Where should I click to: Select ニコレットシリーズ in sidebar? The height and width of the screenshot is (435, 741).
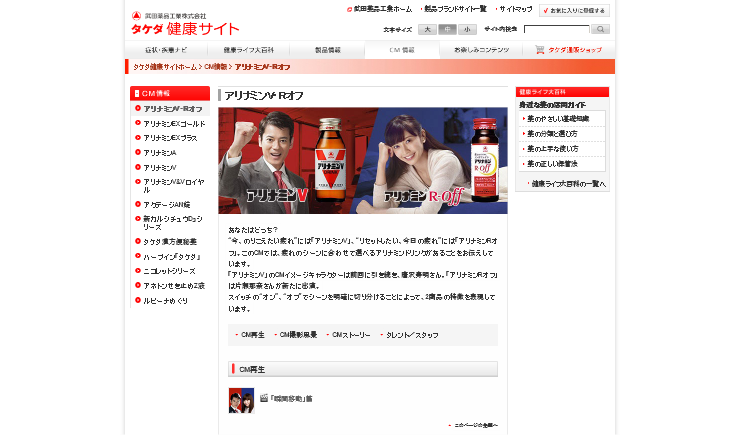(170, 271)
